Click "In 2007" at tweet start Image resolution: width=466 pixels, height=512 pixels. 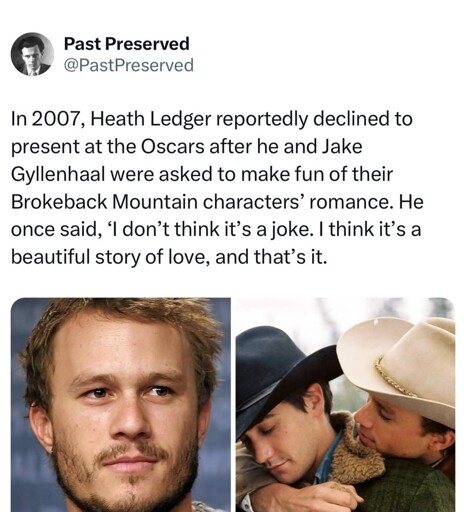tap(46, 119)
